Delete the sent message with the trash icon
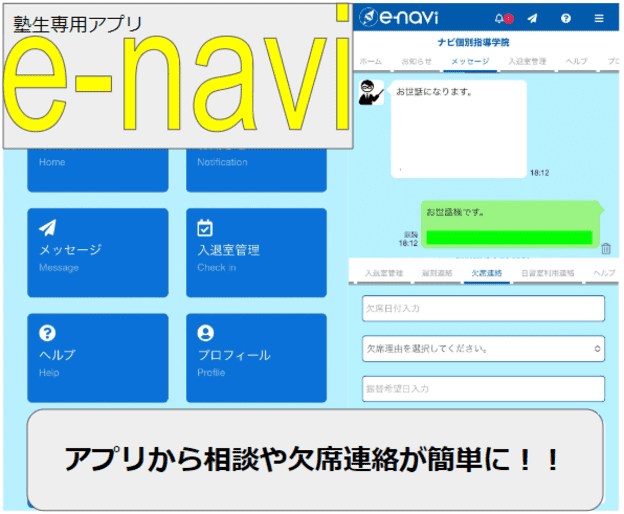Image resolution: width=624 pixels, height=514 pixels. tap(606, 248)
